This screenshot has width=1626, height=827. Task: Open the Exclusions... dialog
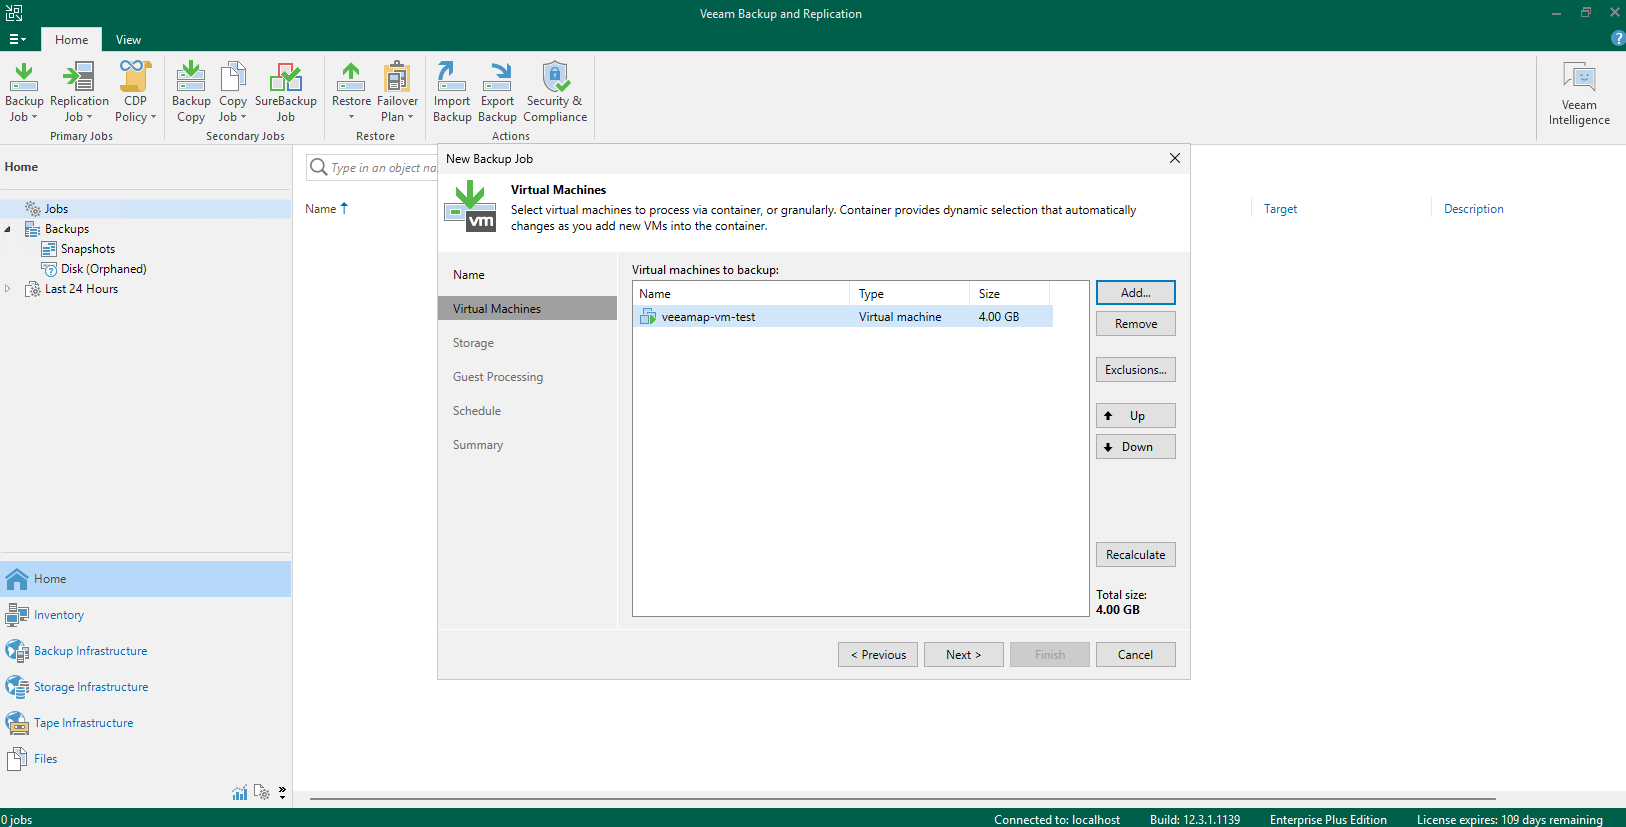click(1135, 370)
